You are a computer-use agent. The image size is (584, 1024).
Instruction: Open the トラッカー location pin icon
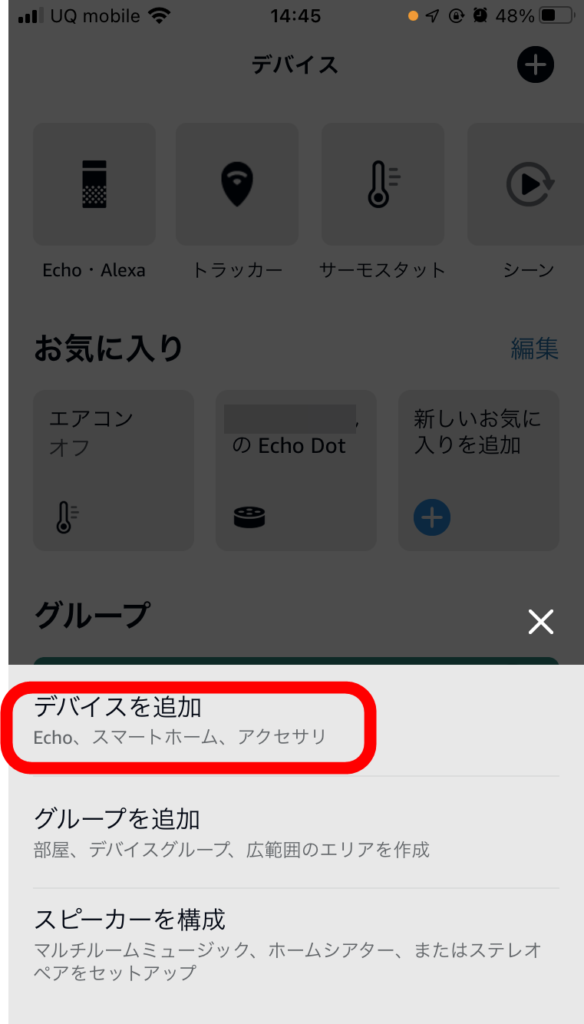click(237, 184)
